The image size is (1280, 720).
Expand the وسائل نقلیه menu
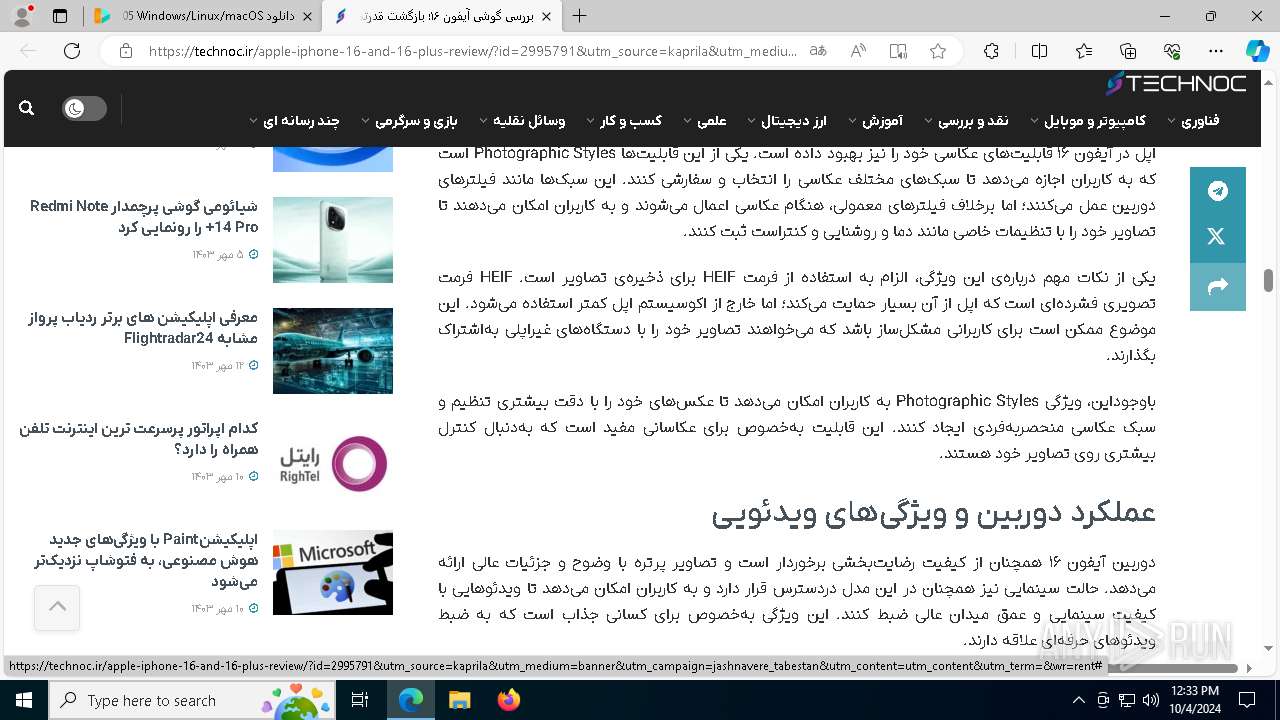(522, 121)
